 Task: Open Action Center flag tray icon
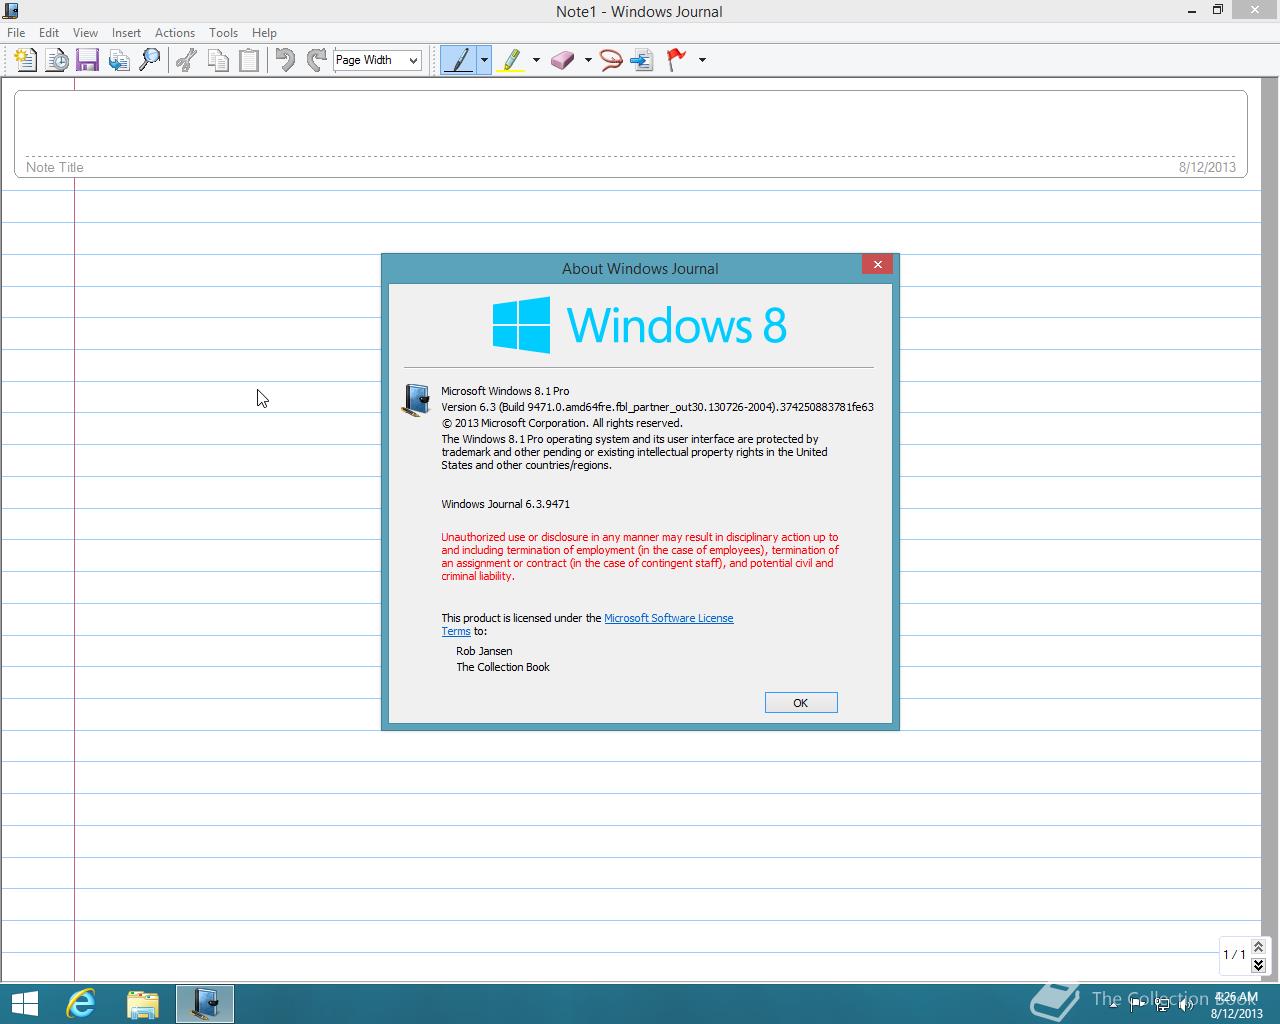pos(1139,1005)
